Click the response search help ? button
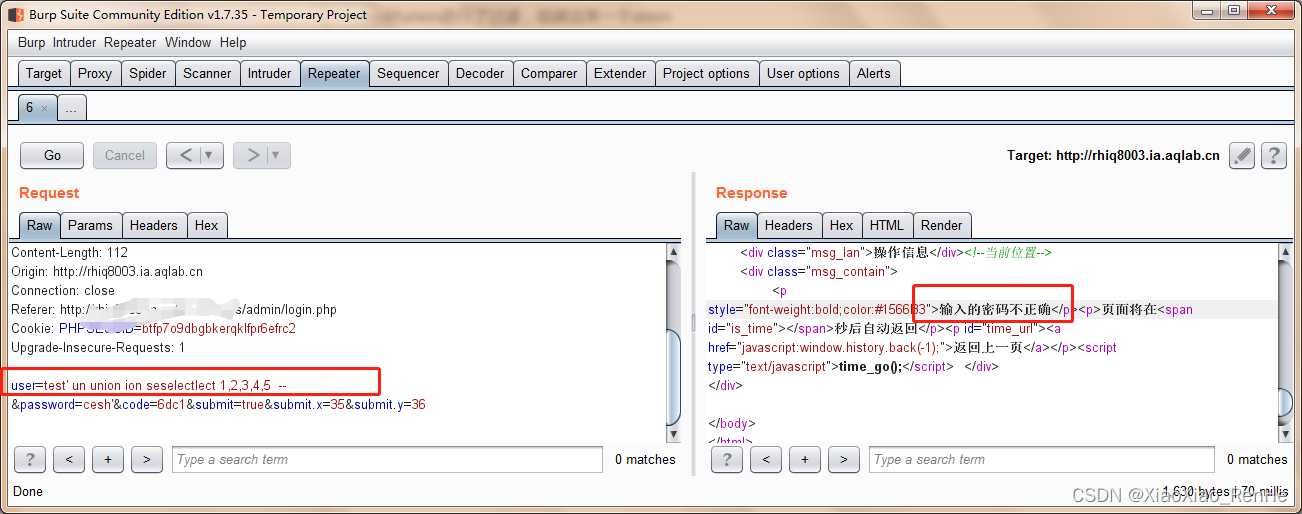 point(727,459)
